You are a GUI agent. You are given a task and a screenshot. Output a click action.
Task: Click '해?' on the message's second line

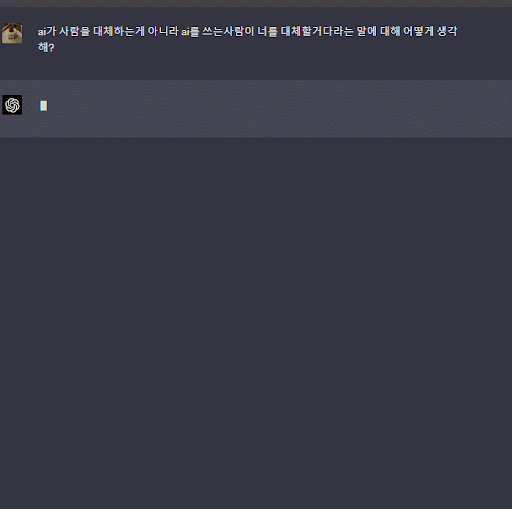click(46, 47)
